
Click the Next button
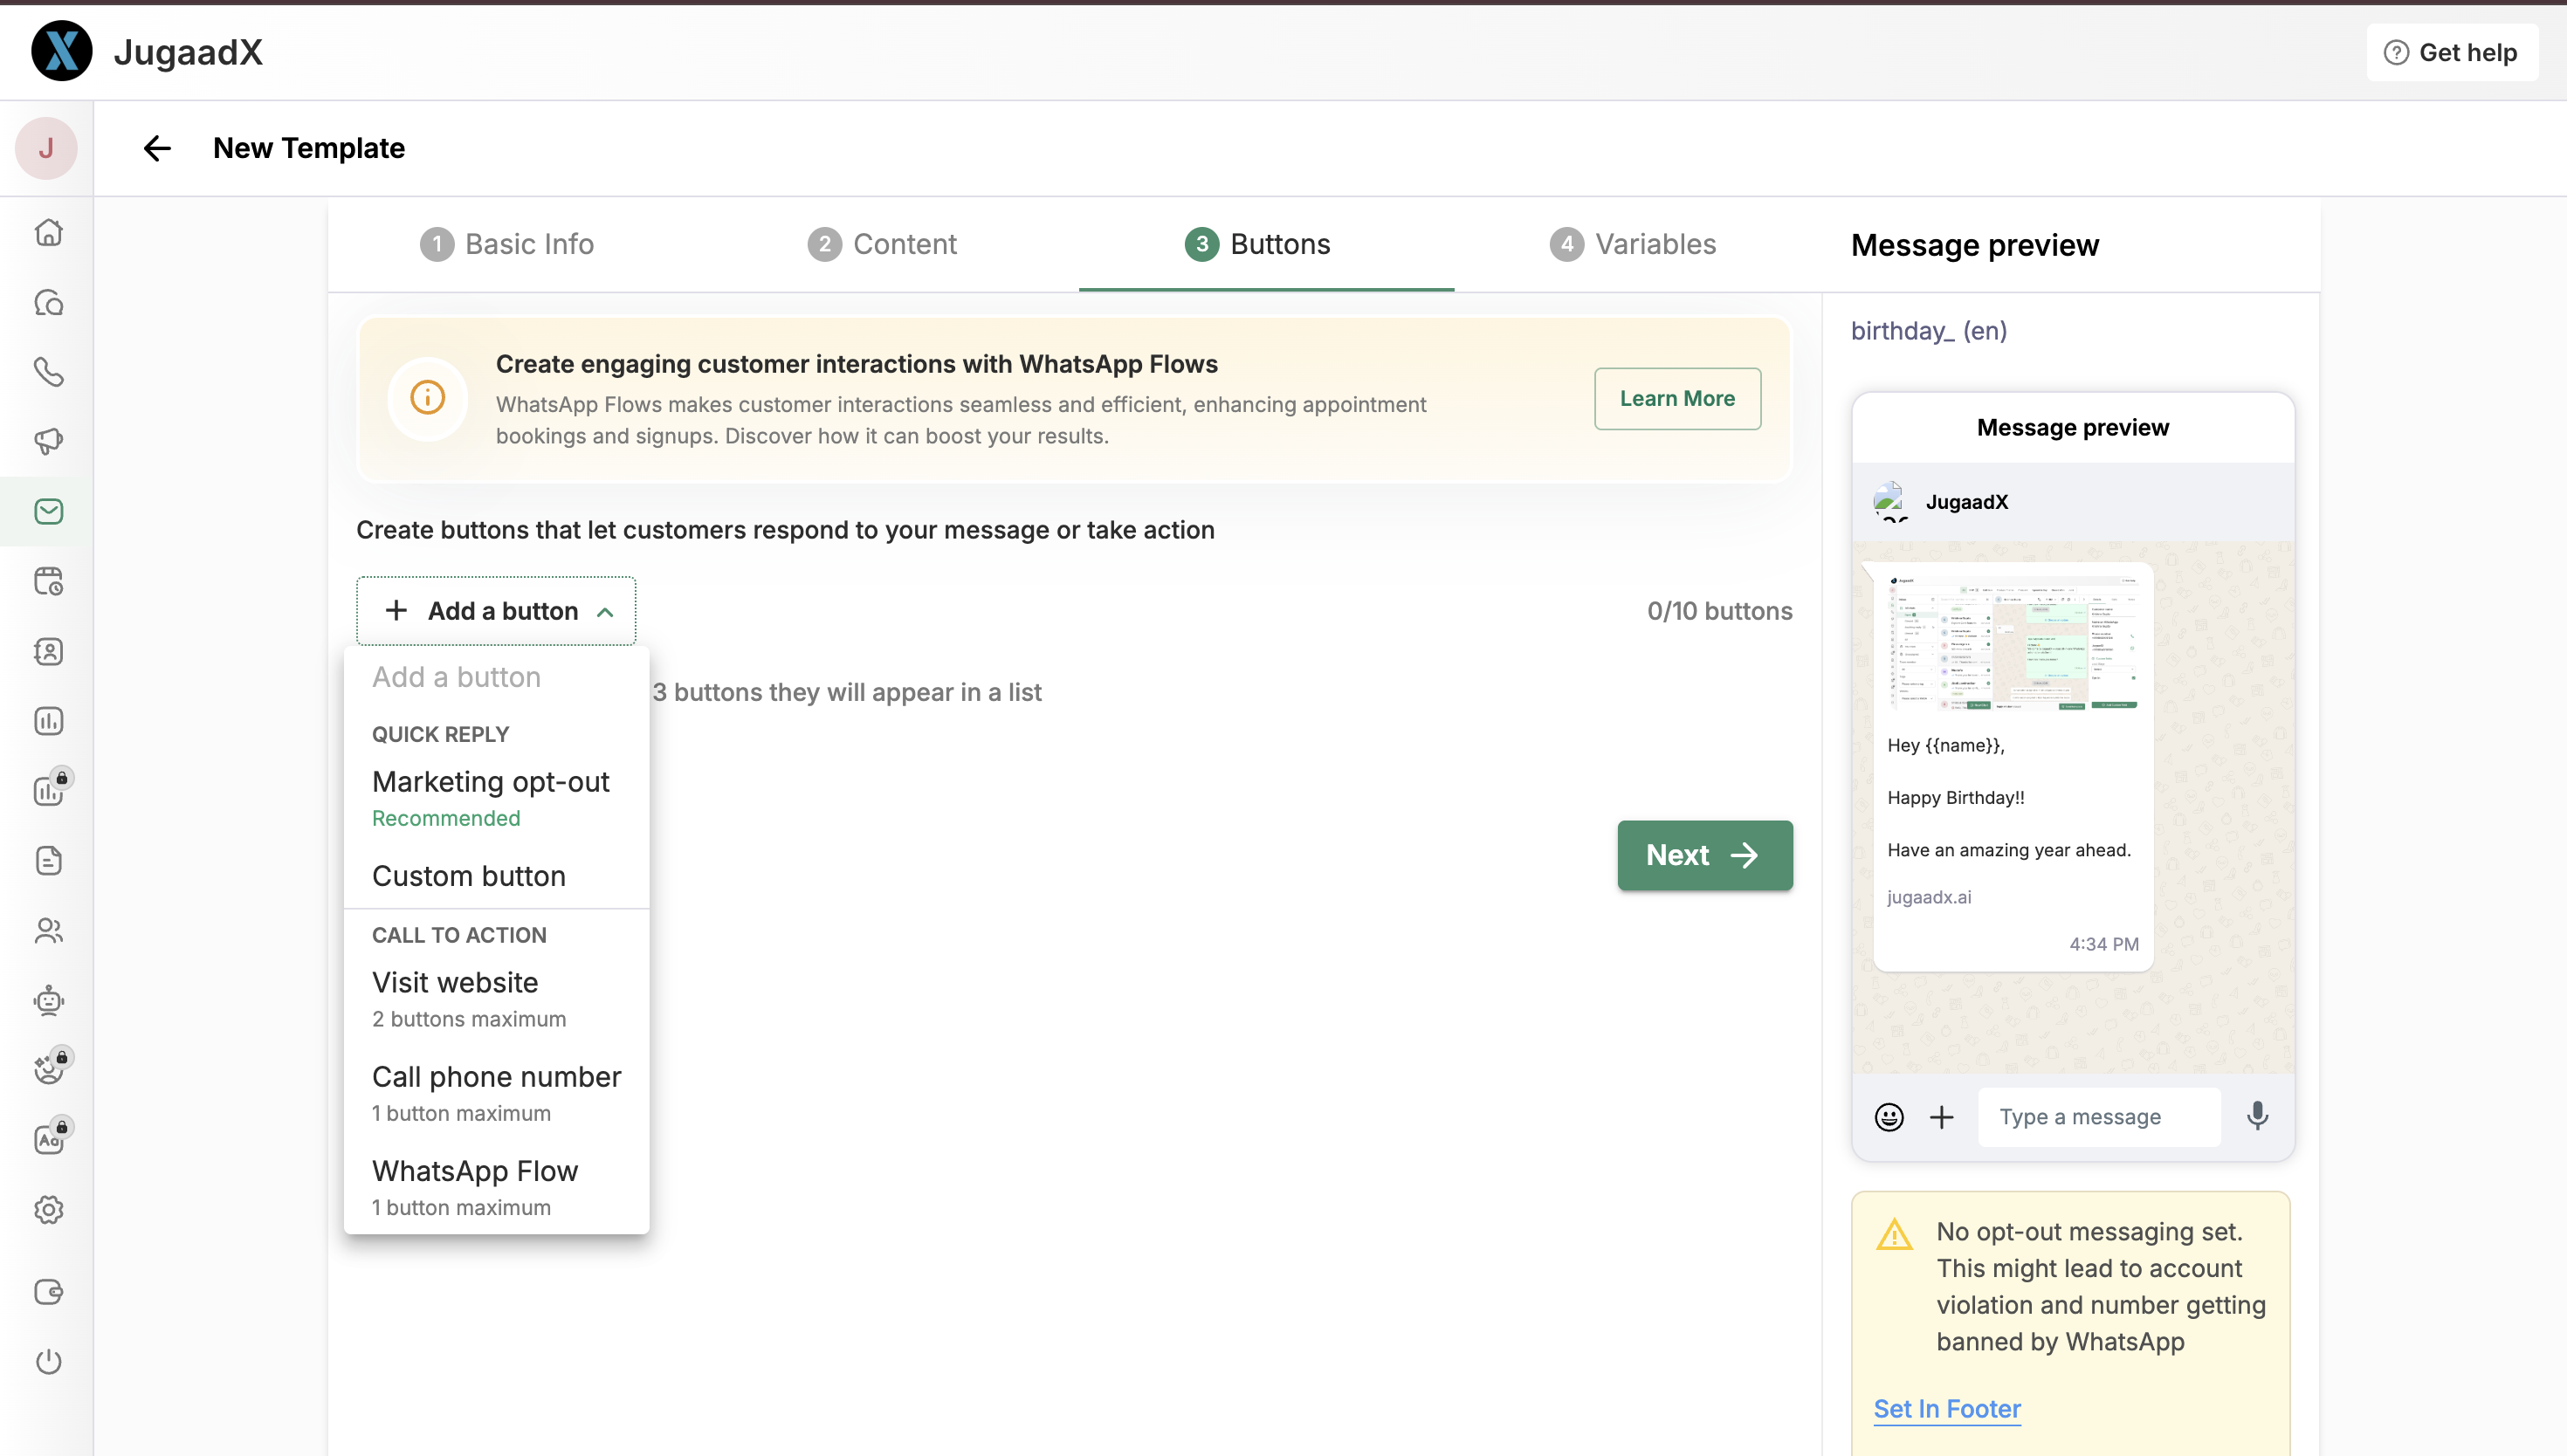tap(1704, 855)
